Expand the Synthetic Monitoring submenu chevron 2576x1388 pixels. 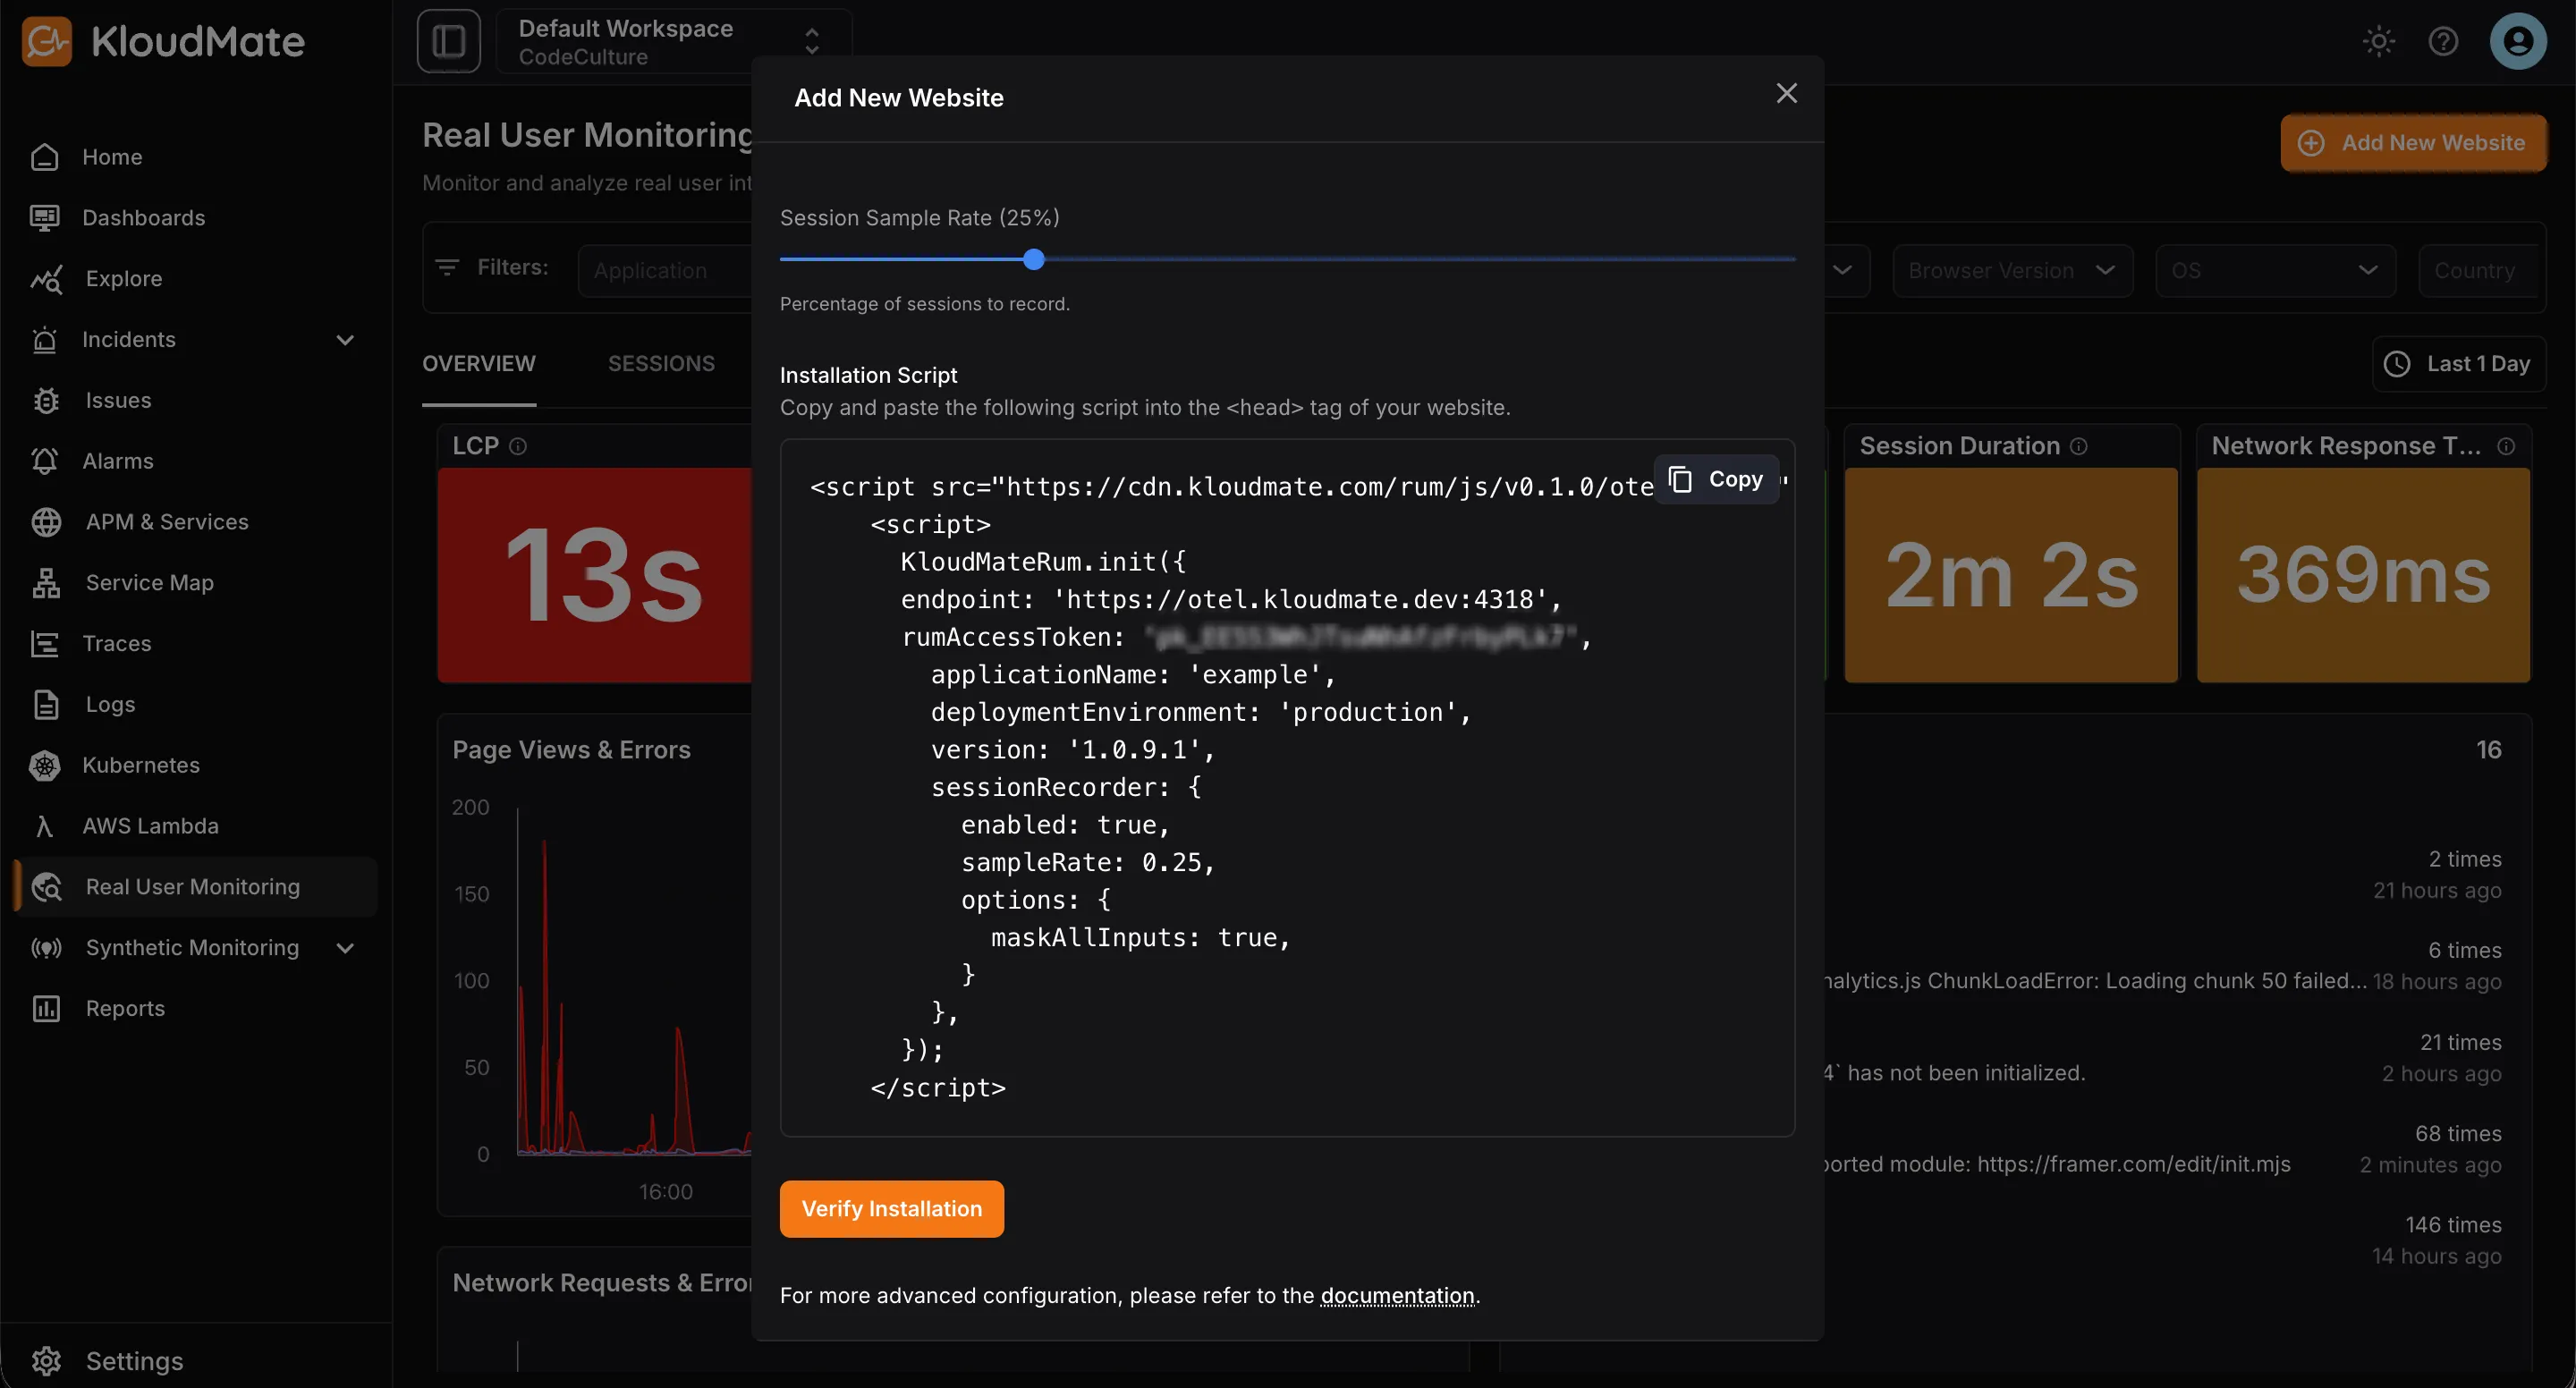click(x=346, y=948)
